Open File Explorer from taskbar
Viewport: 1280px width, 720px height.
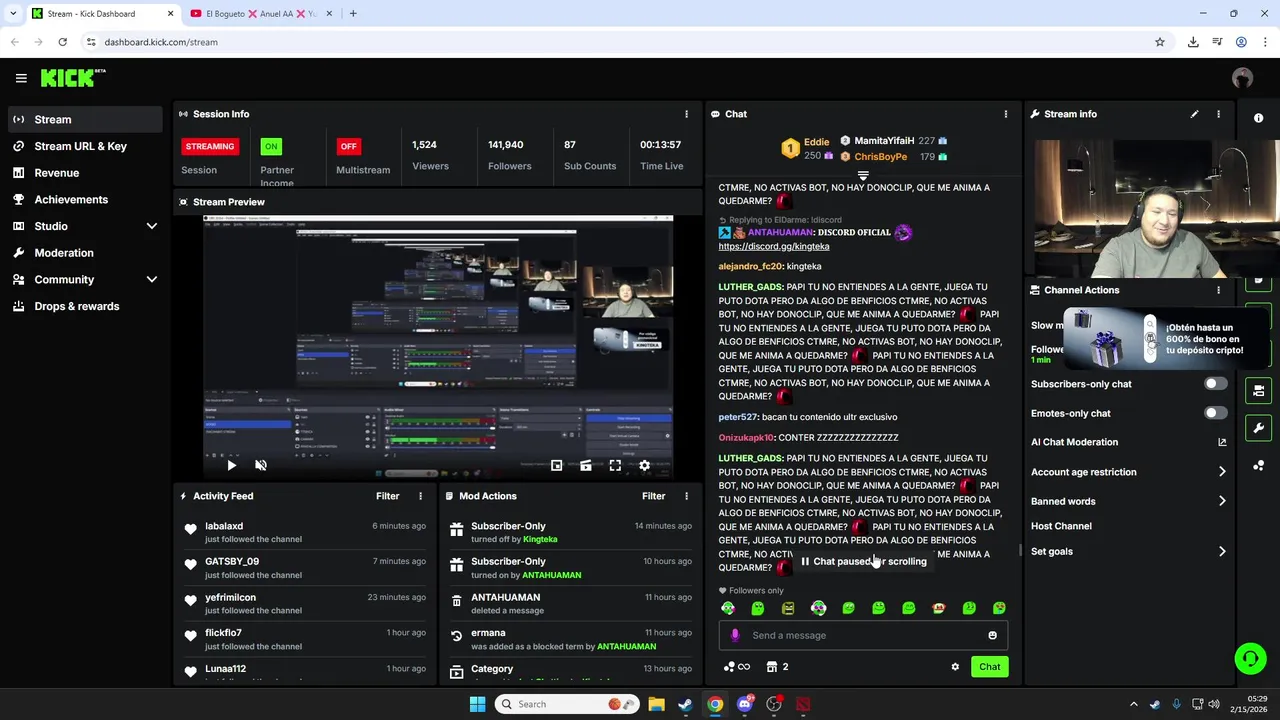pos(656,704)
